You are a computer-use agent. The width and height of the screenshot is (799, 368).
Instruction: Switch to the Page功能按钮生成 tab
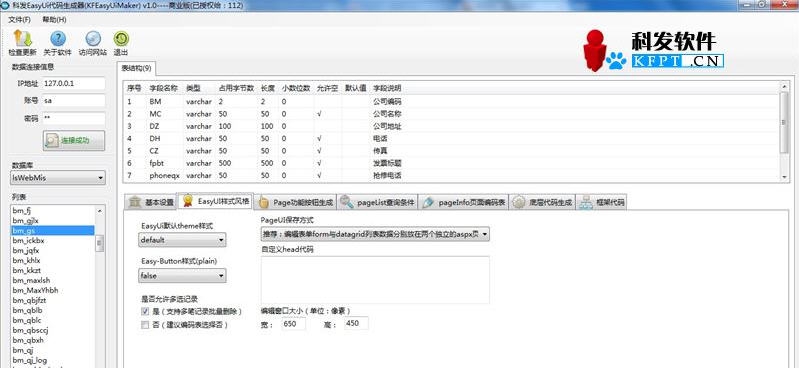click(295, 202)
